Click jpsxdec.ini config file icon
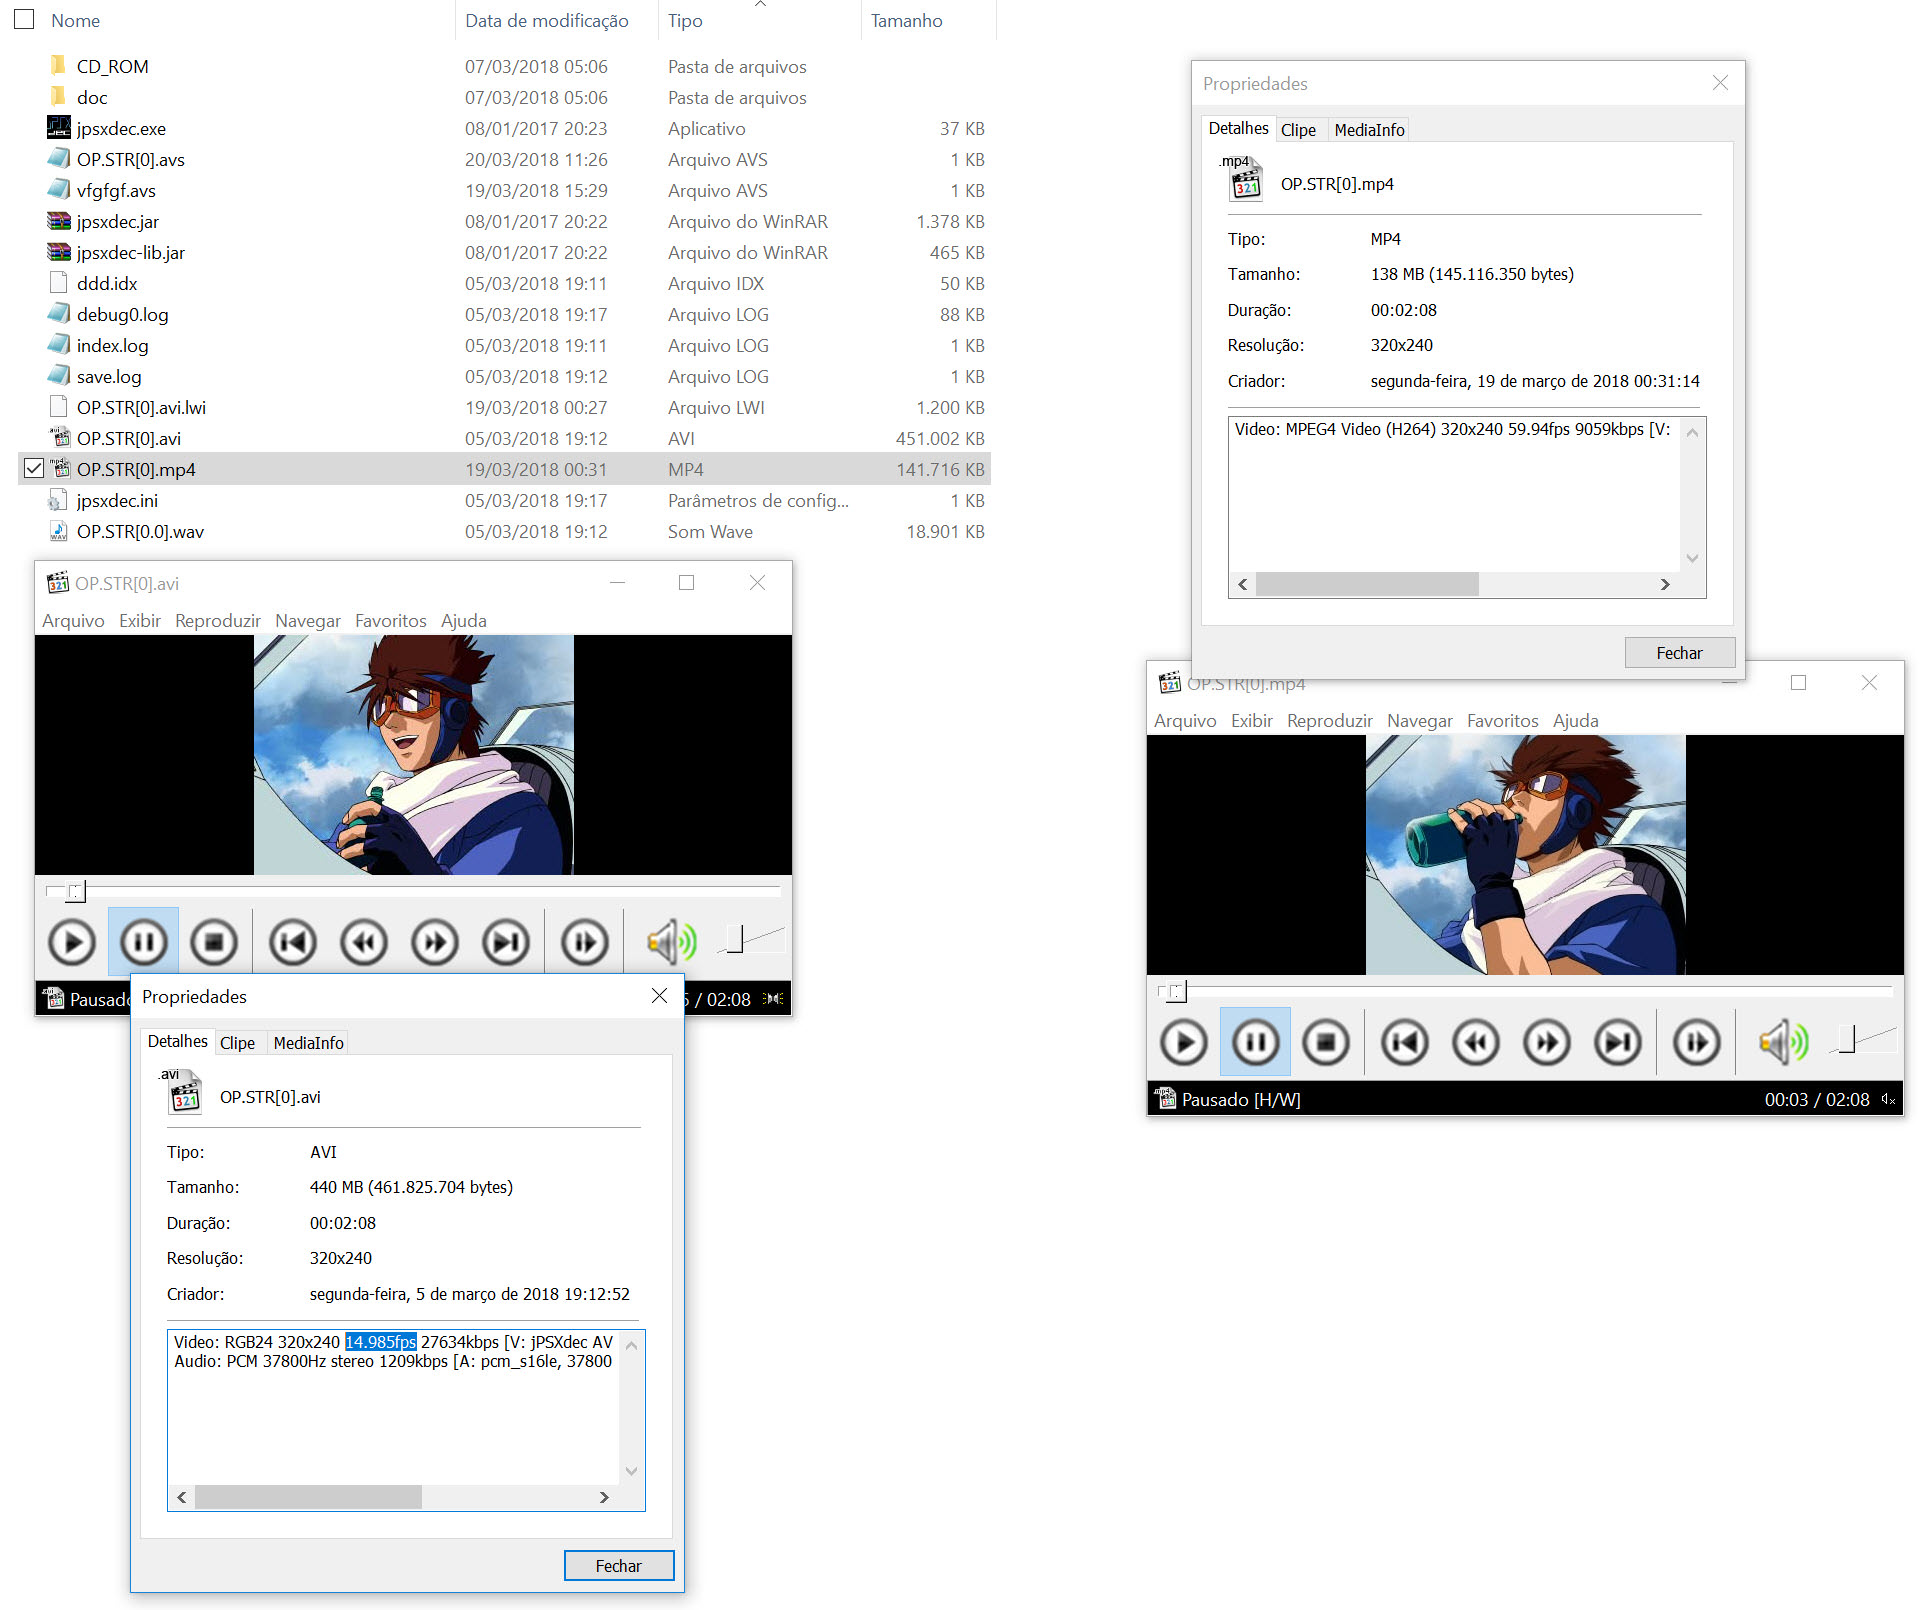1926x1610 pixels. 59,500
